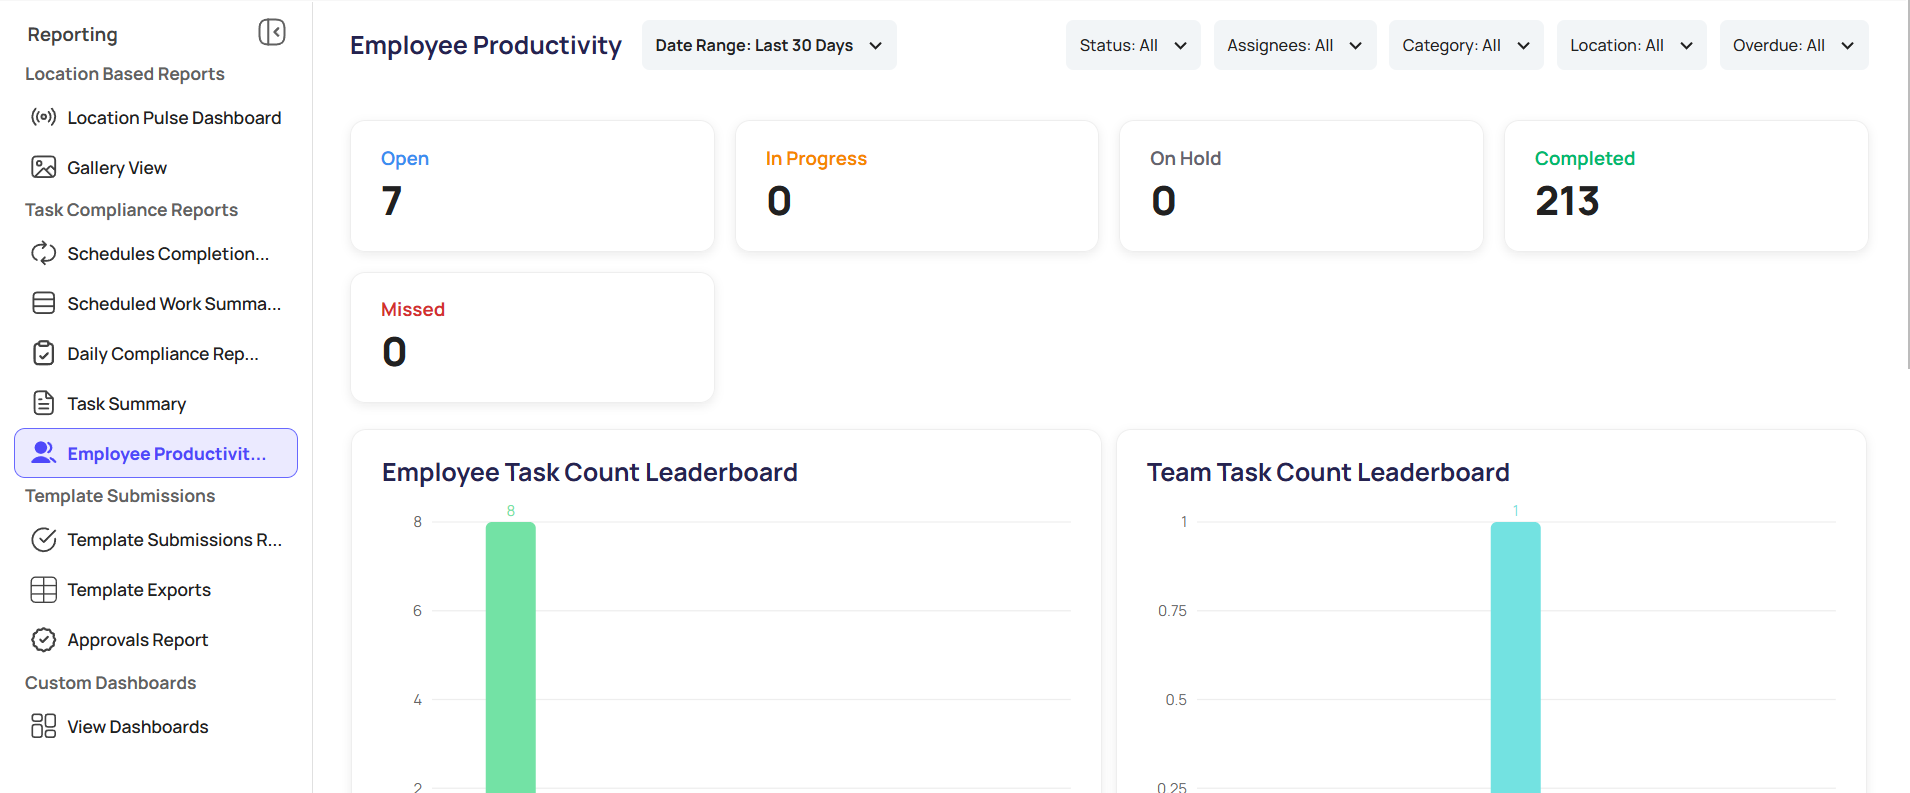Open View Dashboards page

156,727
